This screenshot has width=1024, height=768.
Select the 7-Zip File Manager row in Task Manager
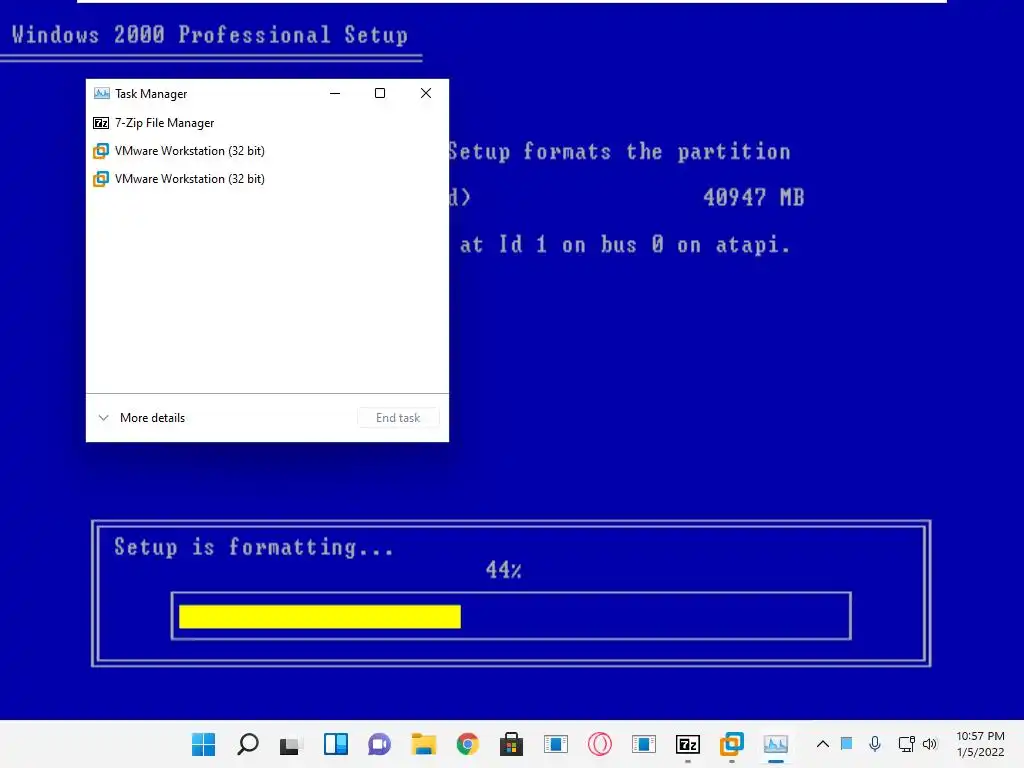tap(267, 123)
